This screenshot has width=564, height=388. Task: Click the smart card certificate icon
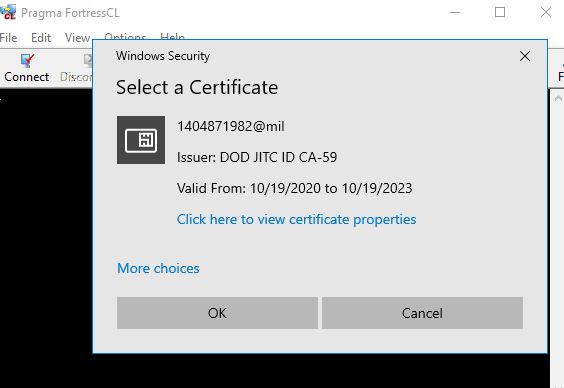click(x=141, y=140)
